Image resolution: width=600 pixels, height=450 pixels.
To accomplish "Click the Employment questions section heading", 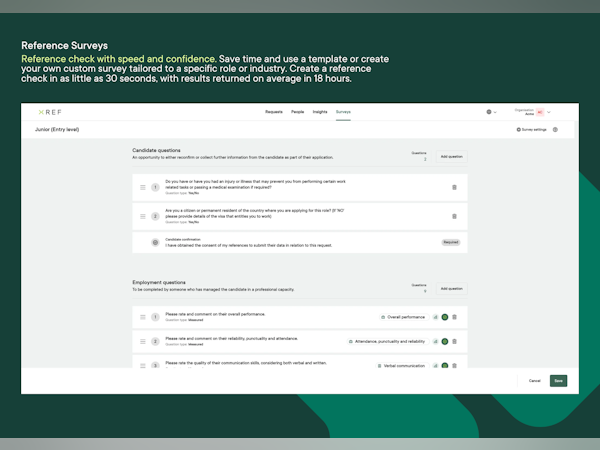I will [x=159, y=282].
